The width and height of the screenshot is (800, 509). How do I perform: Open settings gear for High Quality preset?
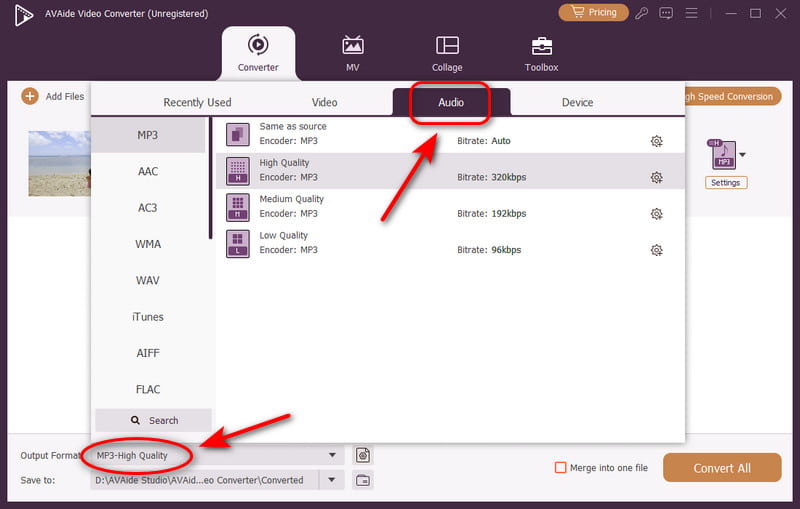(x=656, y=177)
